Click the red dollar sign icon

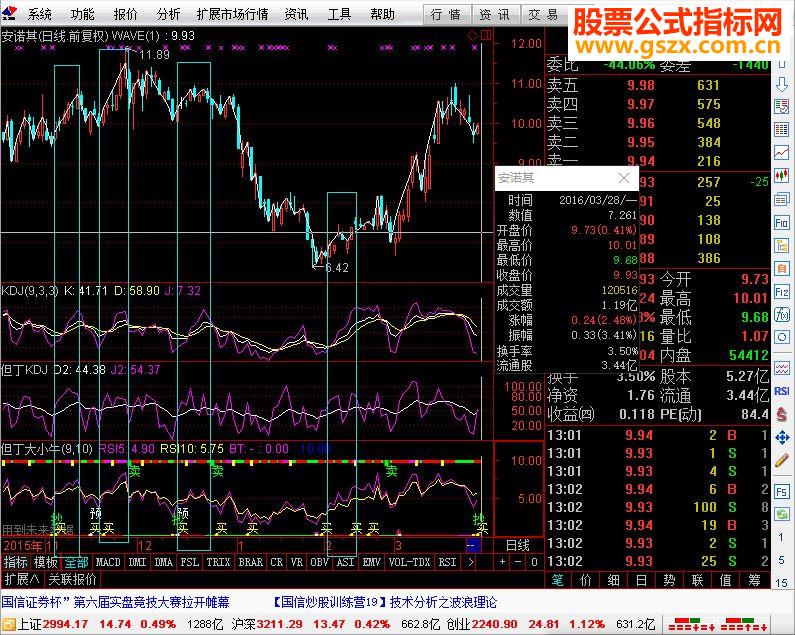pos(781,413)
